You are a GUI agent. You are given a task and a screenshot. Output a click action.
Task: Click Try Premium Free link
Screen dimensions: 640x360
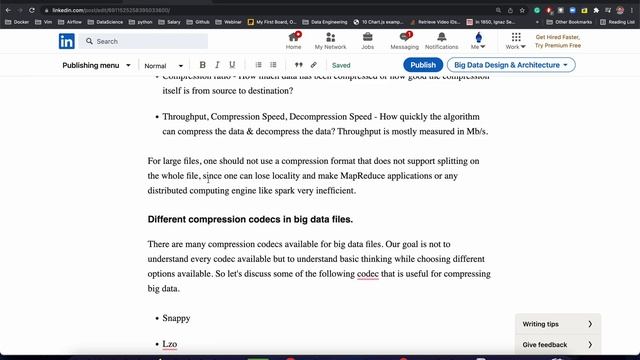[x=558, y=46]
